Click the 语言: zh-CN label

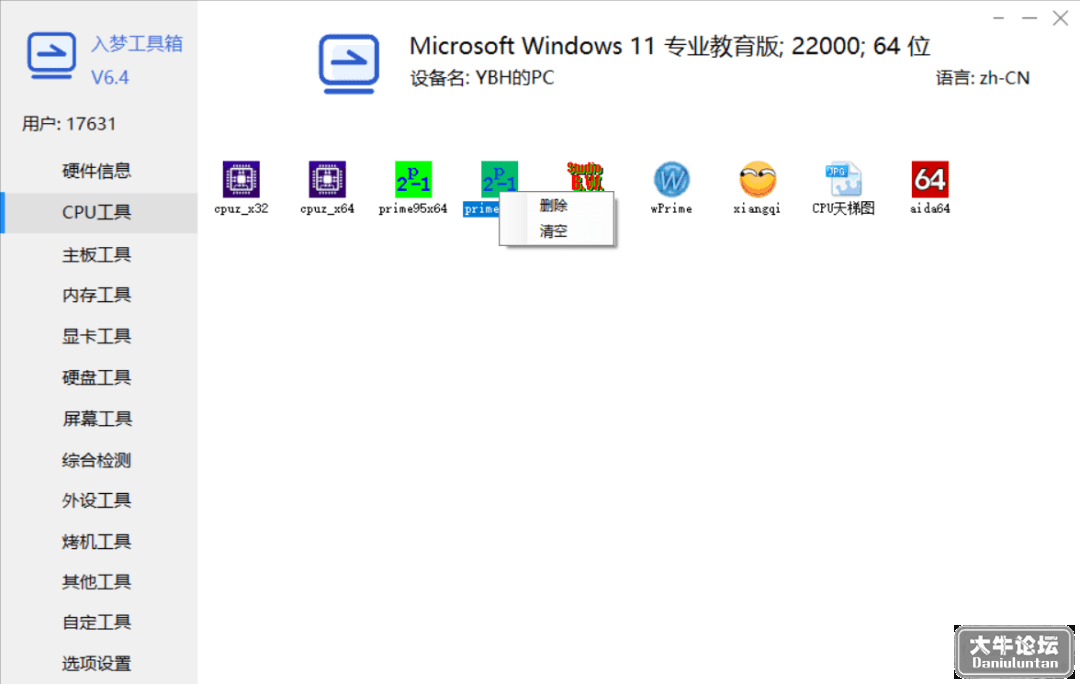coord(983,78)
